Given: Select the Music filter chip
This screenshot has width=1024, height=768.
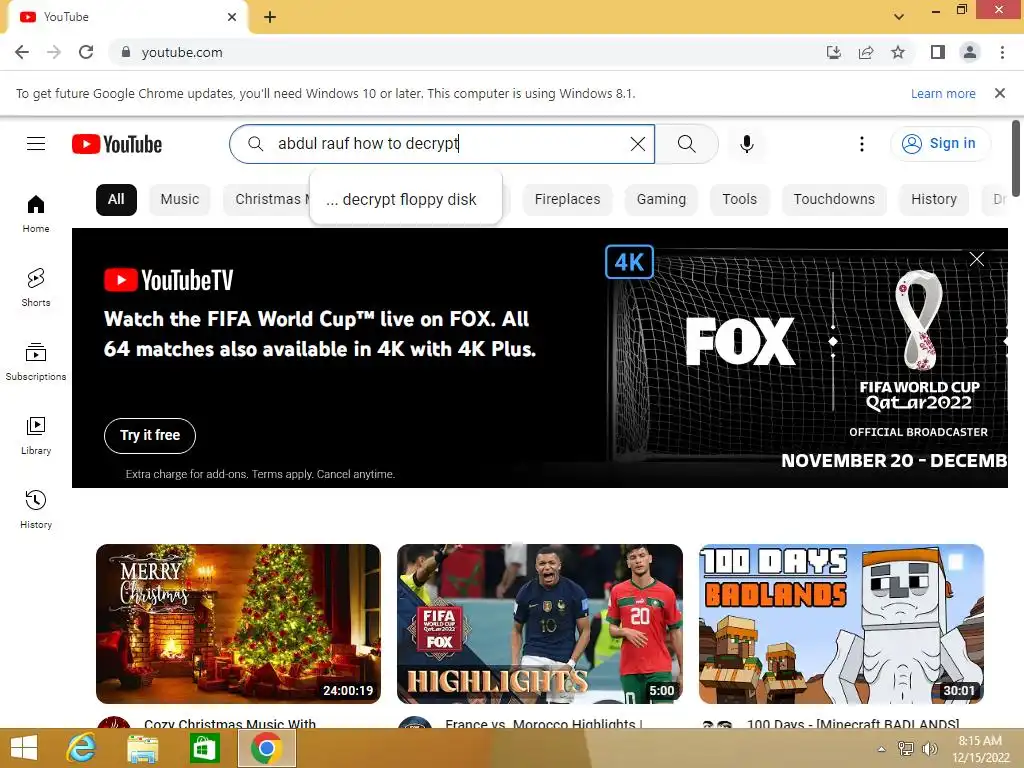Looking at the screenshot, I should (x=180, y=199).
